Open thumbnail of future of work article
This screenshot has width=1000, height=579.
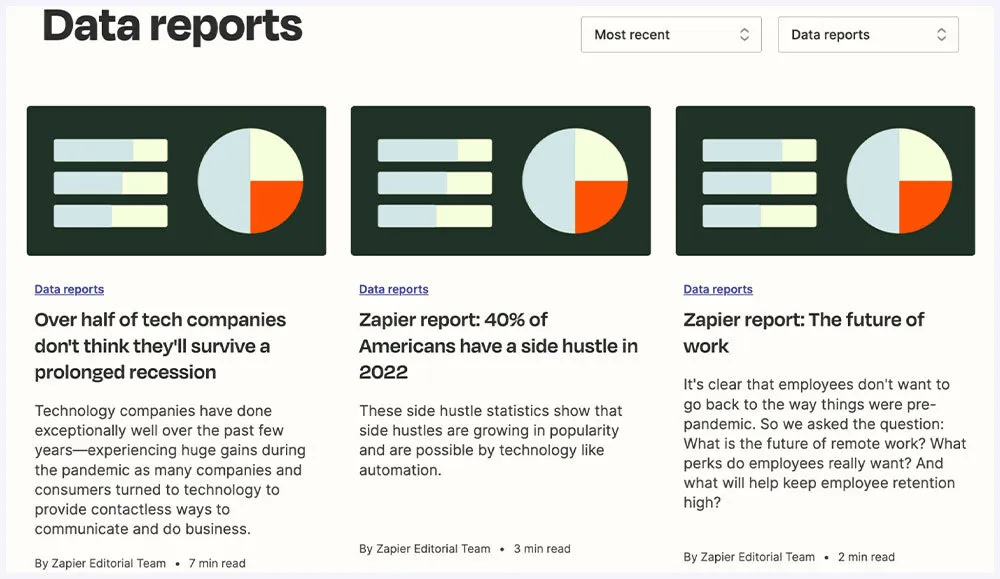click(825, 181)
